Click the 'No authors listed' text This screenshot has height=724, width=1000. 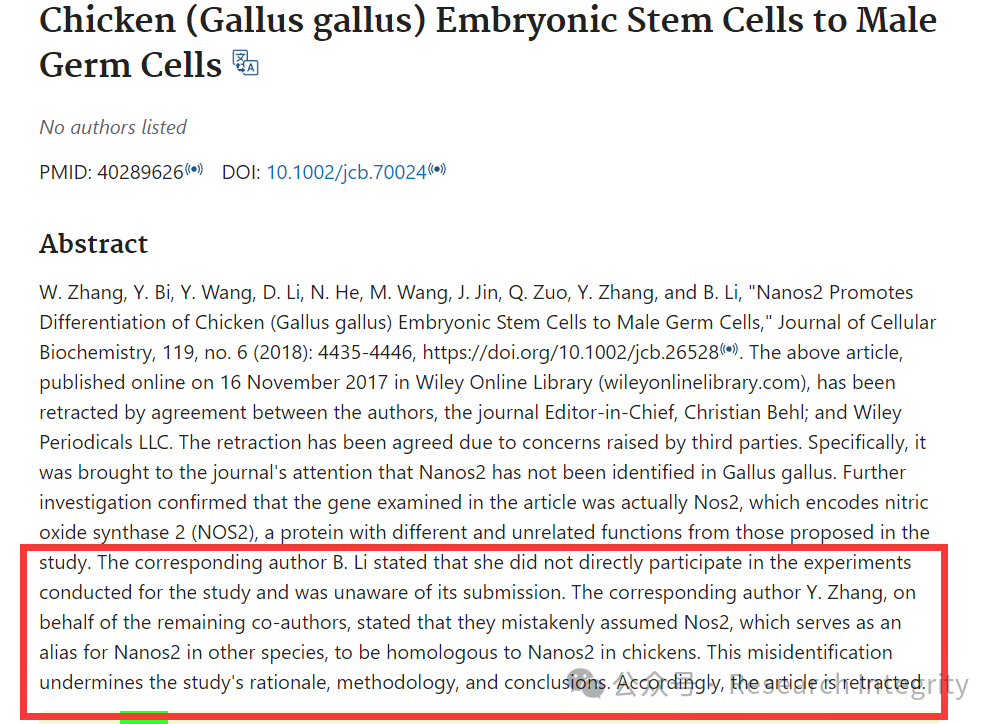(113, 128)
